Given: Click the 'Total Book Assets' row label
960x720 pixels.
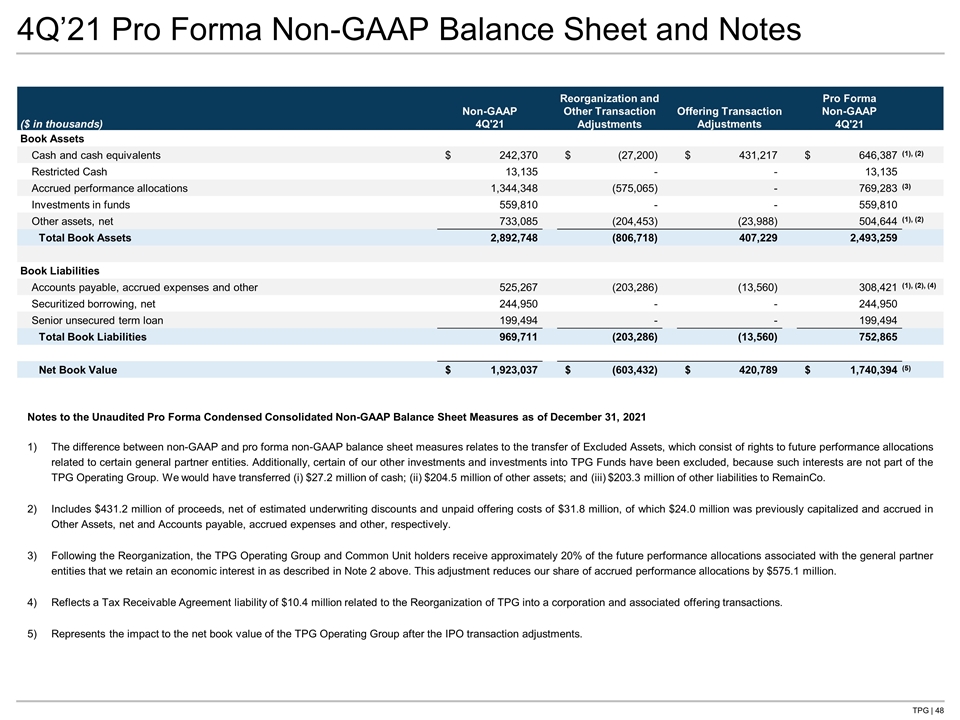Looking at the screenshot, I should [x=85, y=238].
